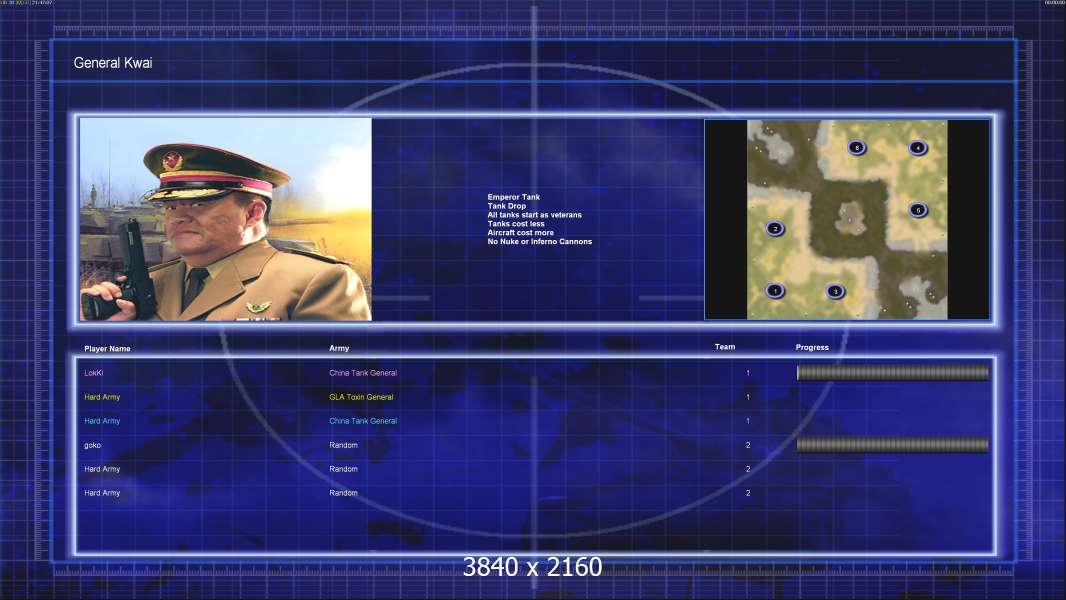The image size is (1066, 600).
Task: Click the blue Hard Army's 'China Tank General'
Action: click(x=363, y=421)
